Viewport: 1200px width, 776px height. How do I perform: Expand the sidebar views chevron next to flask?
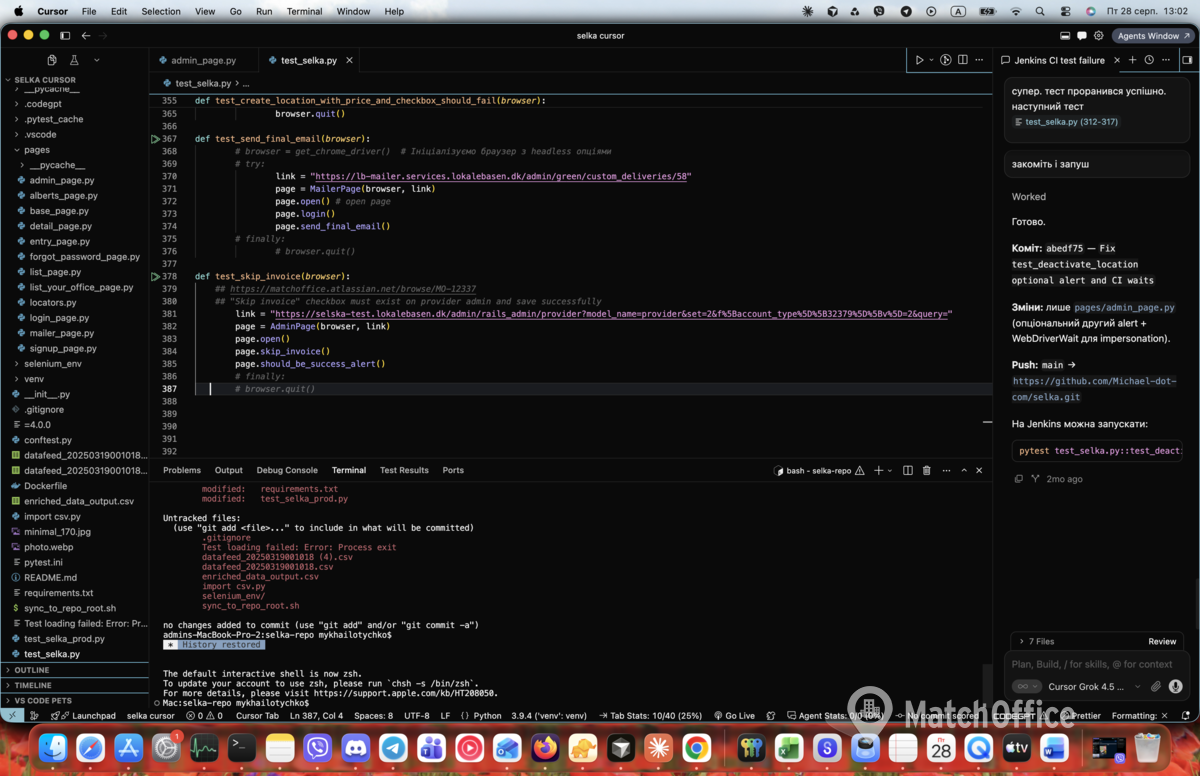(x=97, y=60)
